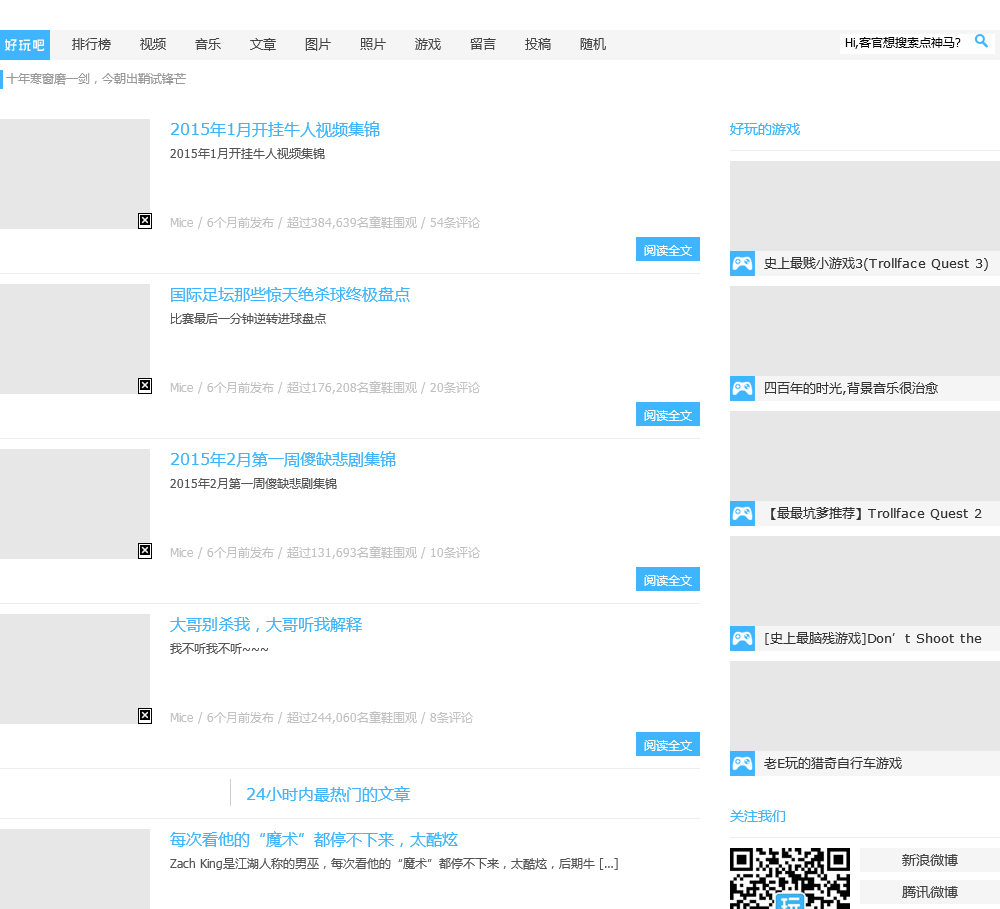This screenshot has height=909, width=1000.
Task: Open article 国际足坛那些惊天绝杀球终极盘点
Action: (x=290, y=295)
